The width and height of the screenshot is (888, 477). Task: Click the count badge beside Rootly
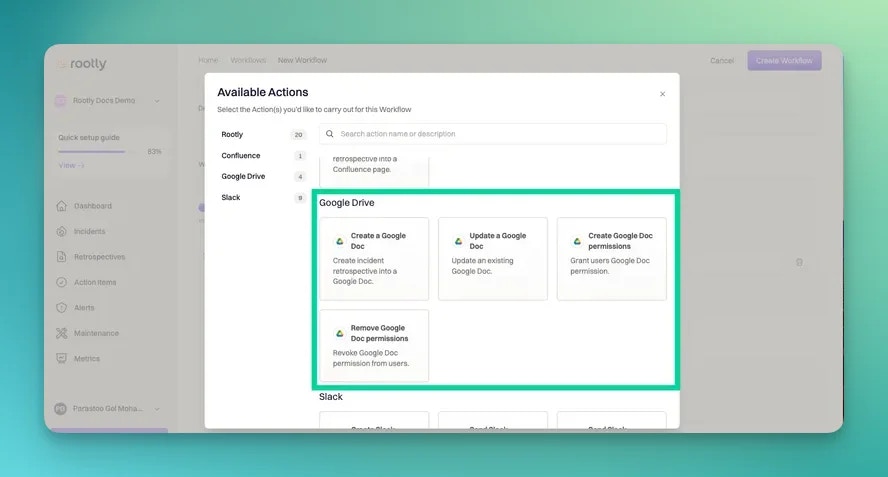click(x=298, y=135)
